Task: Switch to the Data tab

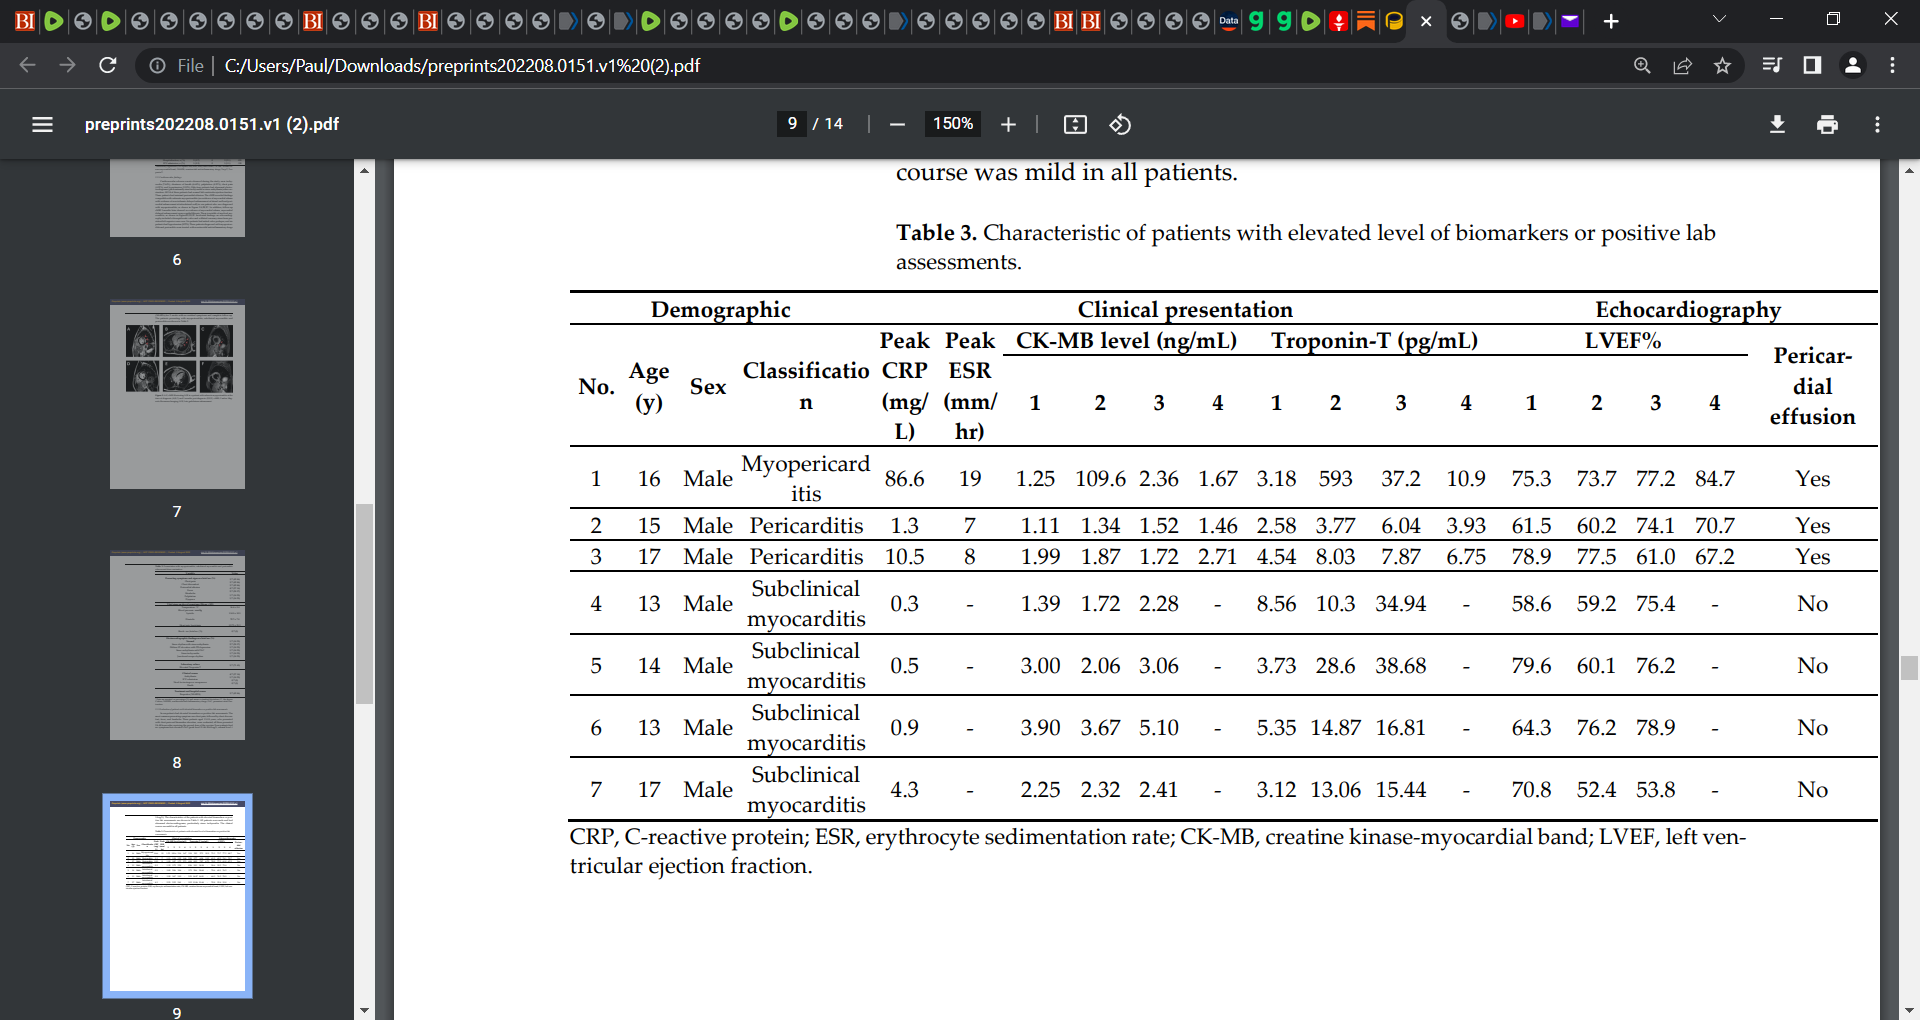Action: tap(1229, 21)
